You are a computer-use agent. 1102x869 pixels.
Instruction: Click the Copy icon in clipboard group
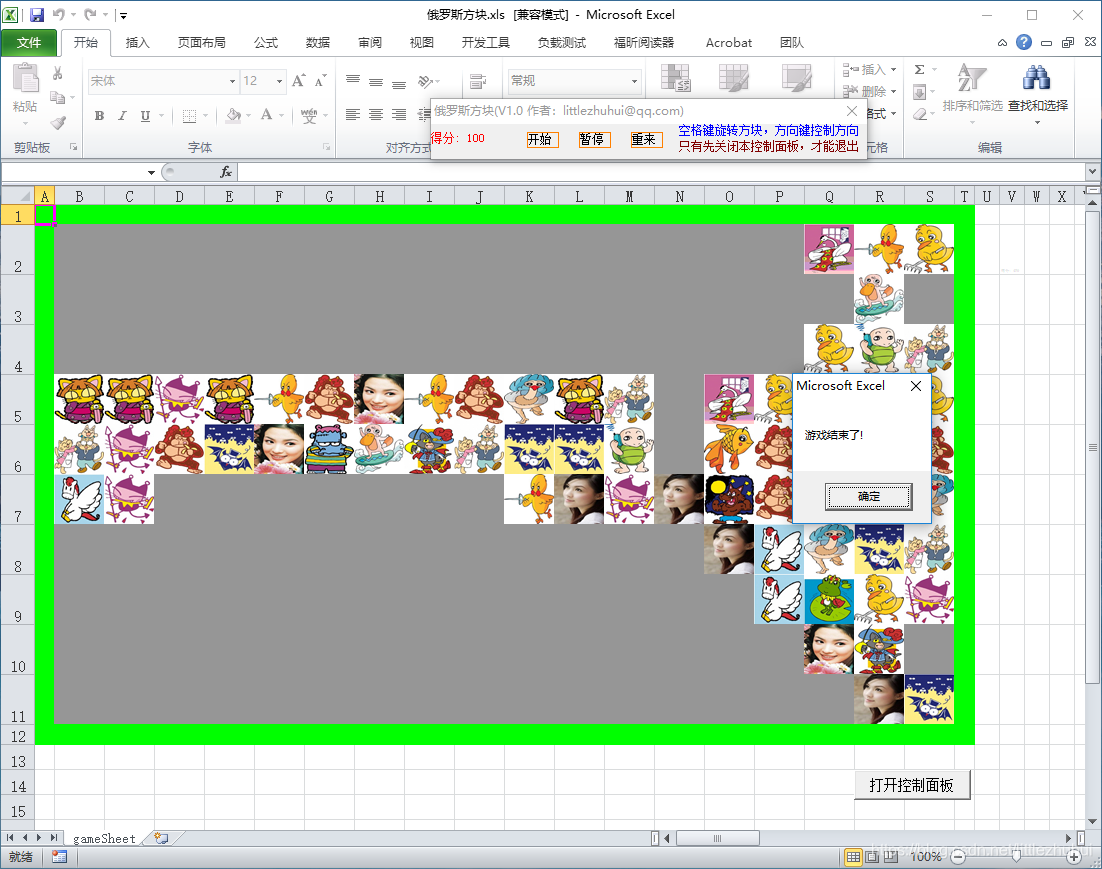[58, 98]
